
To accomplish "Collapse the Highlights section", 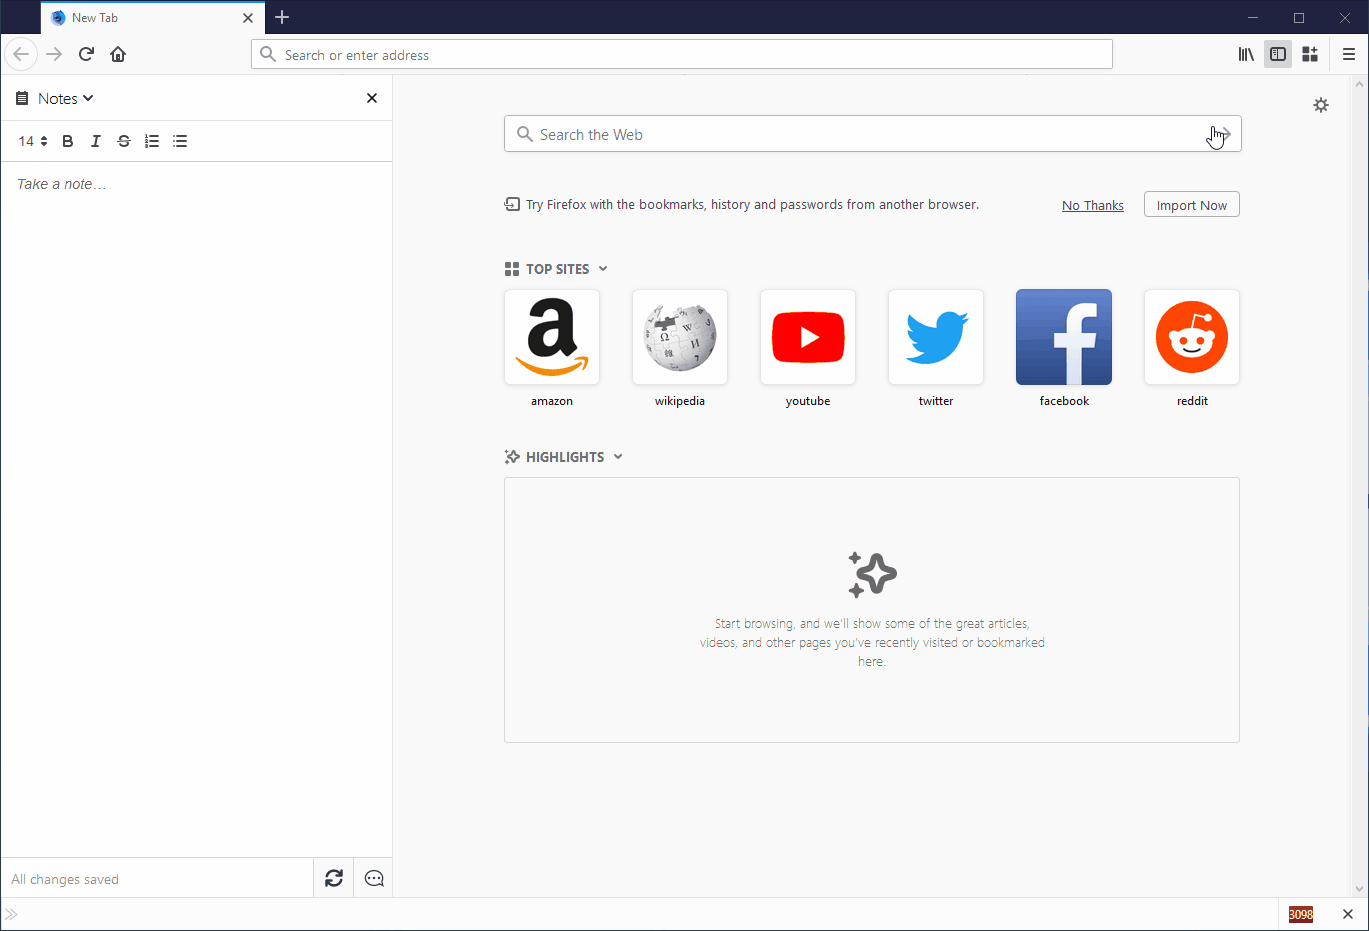I will pos(619,456).
